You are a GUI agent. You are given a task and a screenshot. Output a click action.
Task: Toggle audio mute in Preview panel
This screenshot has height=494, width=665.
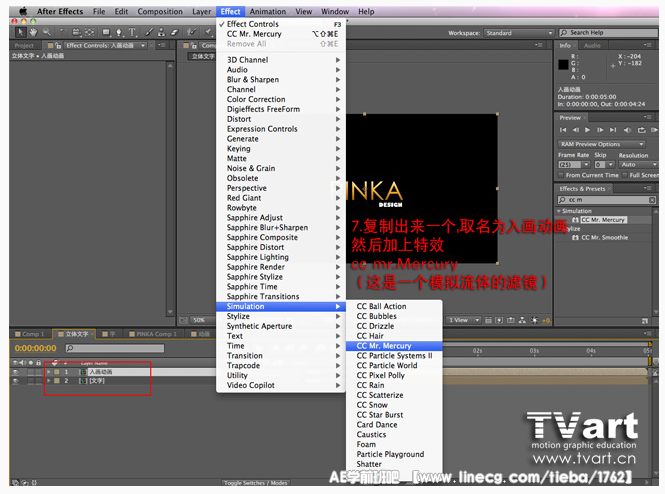(627, 130)
